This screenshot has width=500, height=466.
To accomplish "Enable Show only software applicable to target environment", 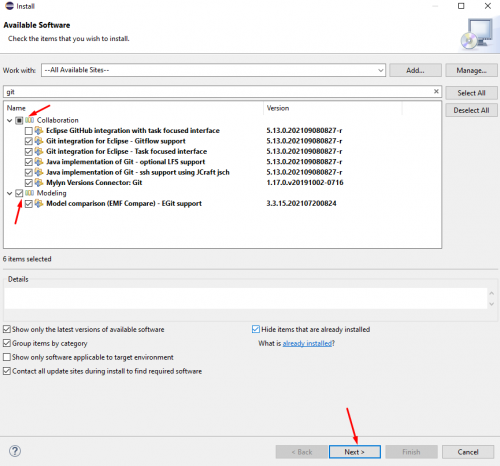I will (7, 357).
